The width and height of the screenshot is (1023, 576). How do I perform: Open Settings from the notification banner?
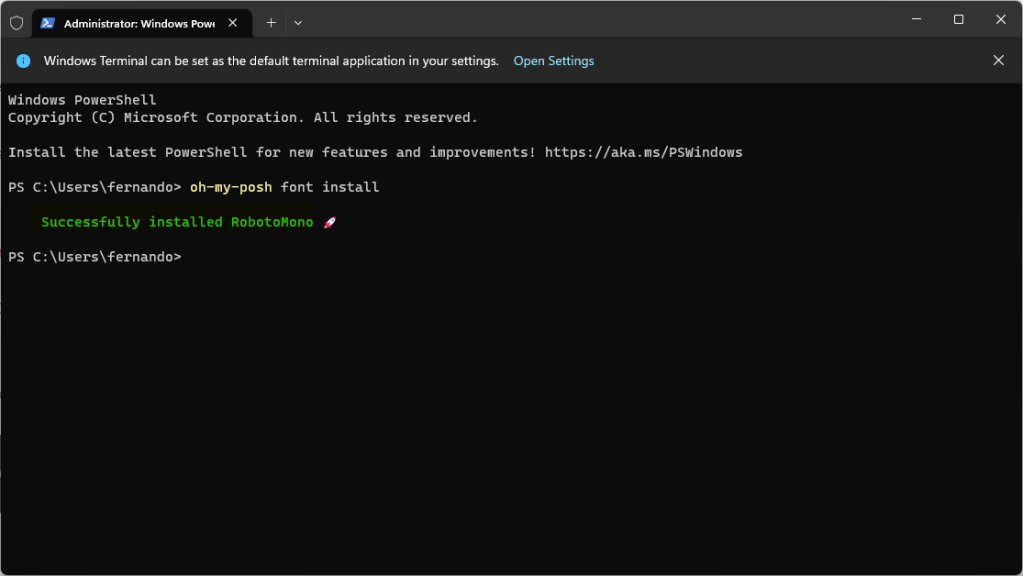coord(553,61)
